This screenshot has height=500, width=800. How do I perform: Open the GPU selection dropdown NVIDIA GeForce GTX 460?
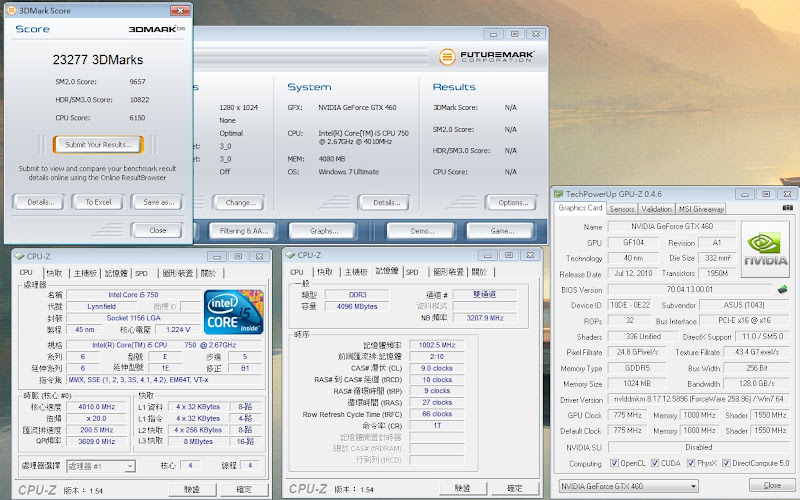(x=629, y=486)
